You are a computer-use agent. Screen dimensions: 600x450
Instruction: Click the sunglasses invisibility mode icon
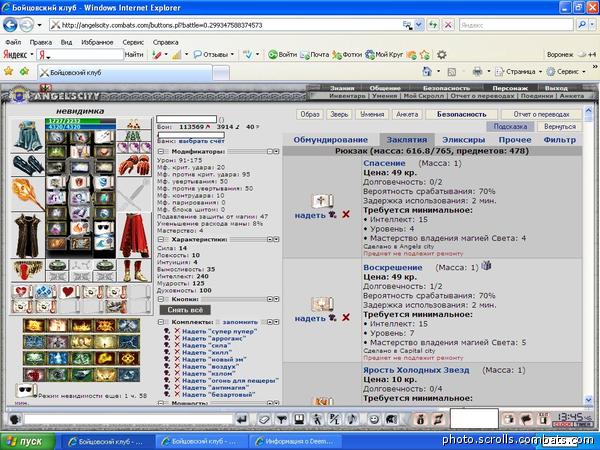coord(26,390)
